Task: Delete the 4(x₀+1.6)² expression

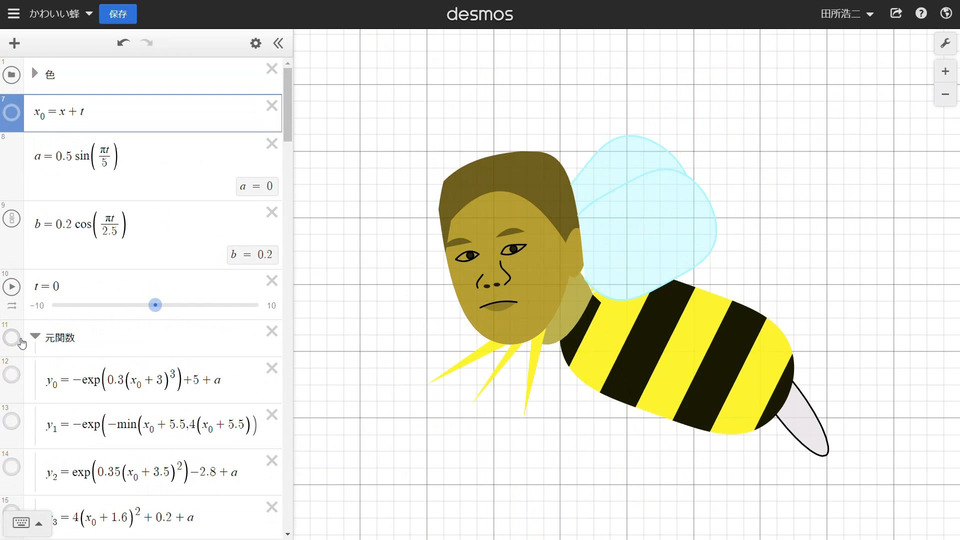Action: coord(272,508)
